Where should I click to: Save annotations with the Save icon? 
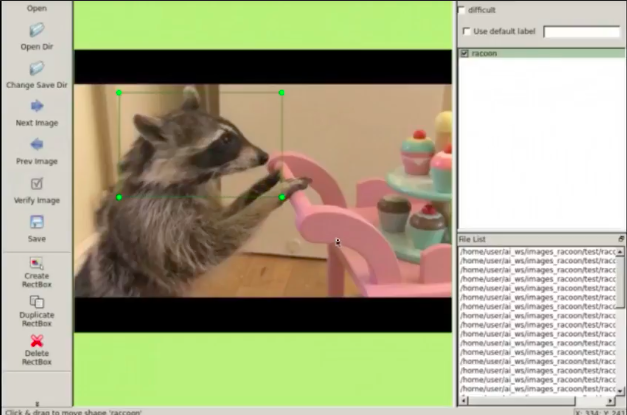coord(37,222)
